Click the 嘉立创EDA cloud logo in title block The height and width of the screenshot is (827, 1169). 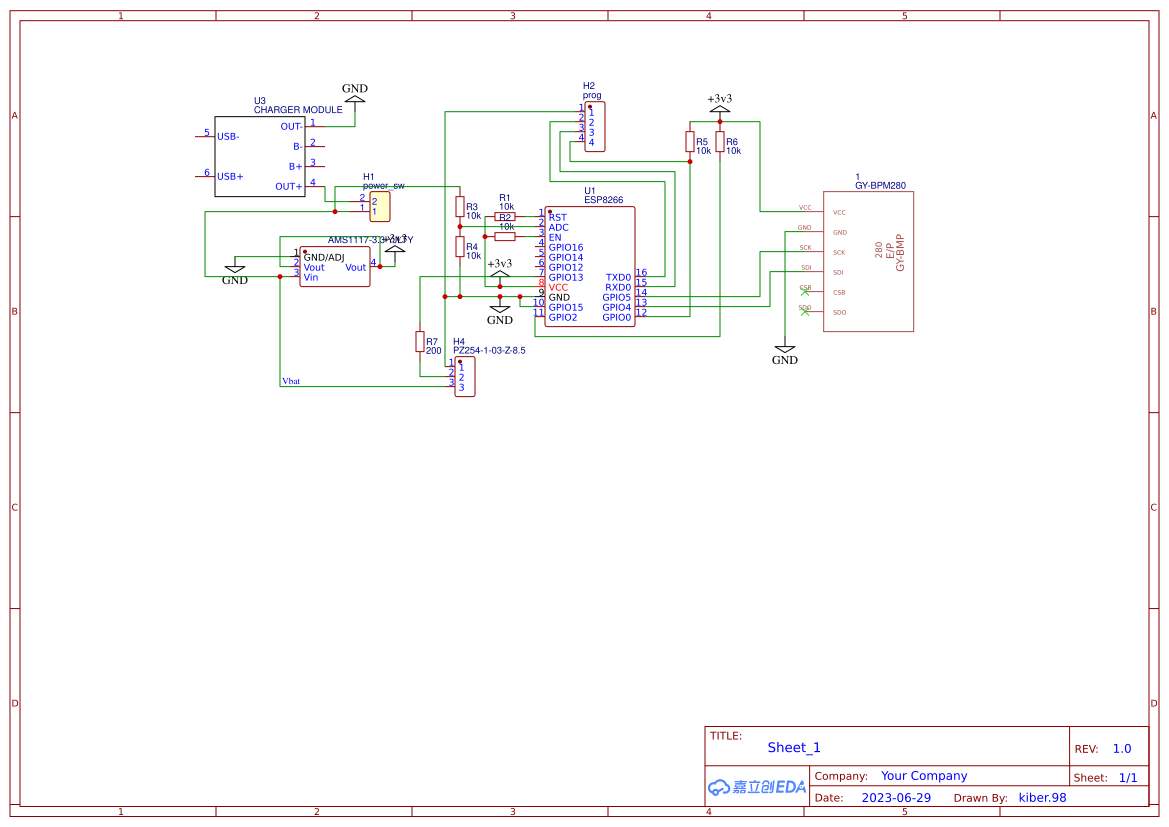[x=757, y=787]
